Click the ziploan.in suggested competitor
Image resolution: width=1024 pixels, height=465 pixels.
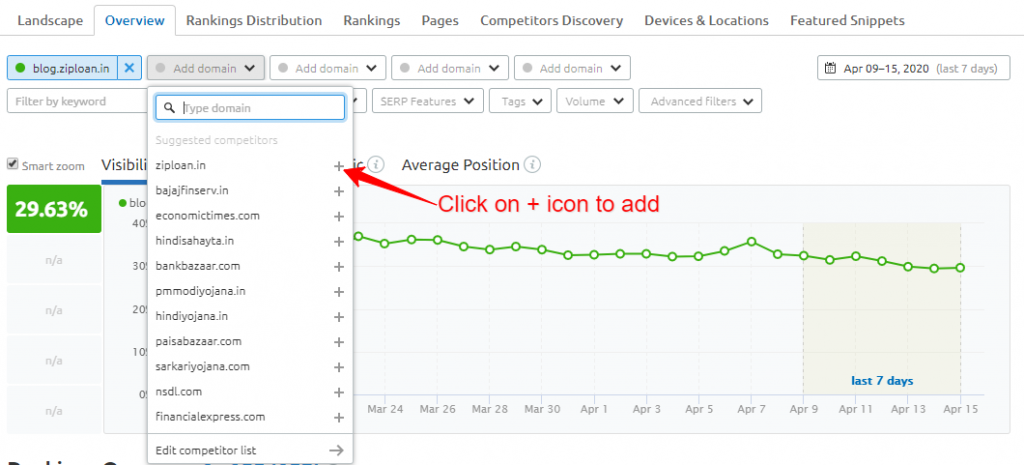coord(181,166)
